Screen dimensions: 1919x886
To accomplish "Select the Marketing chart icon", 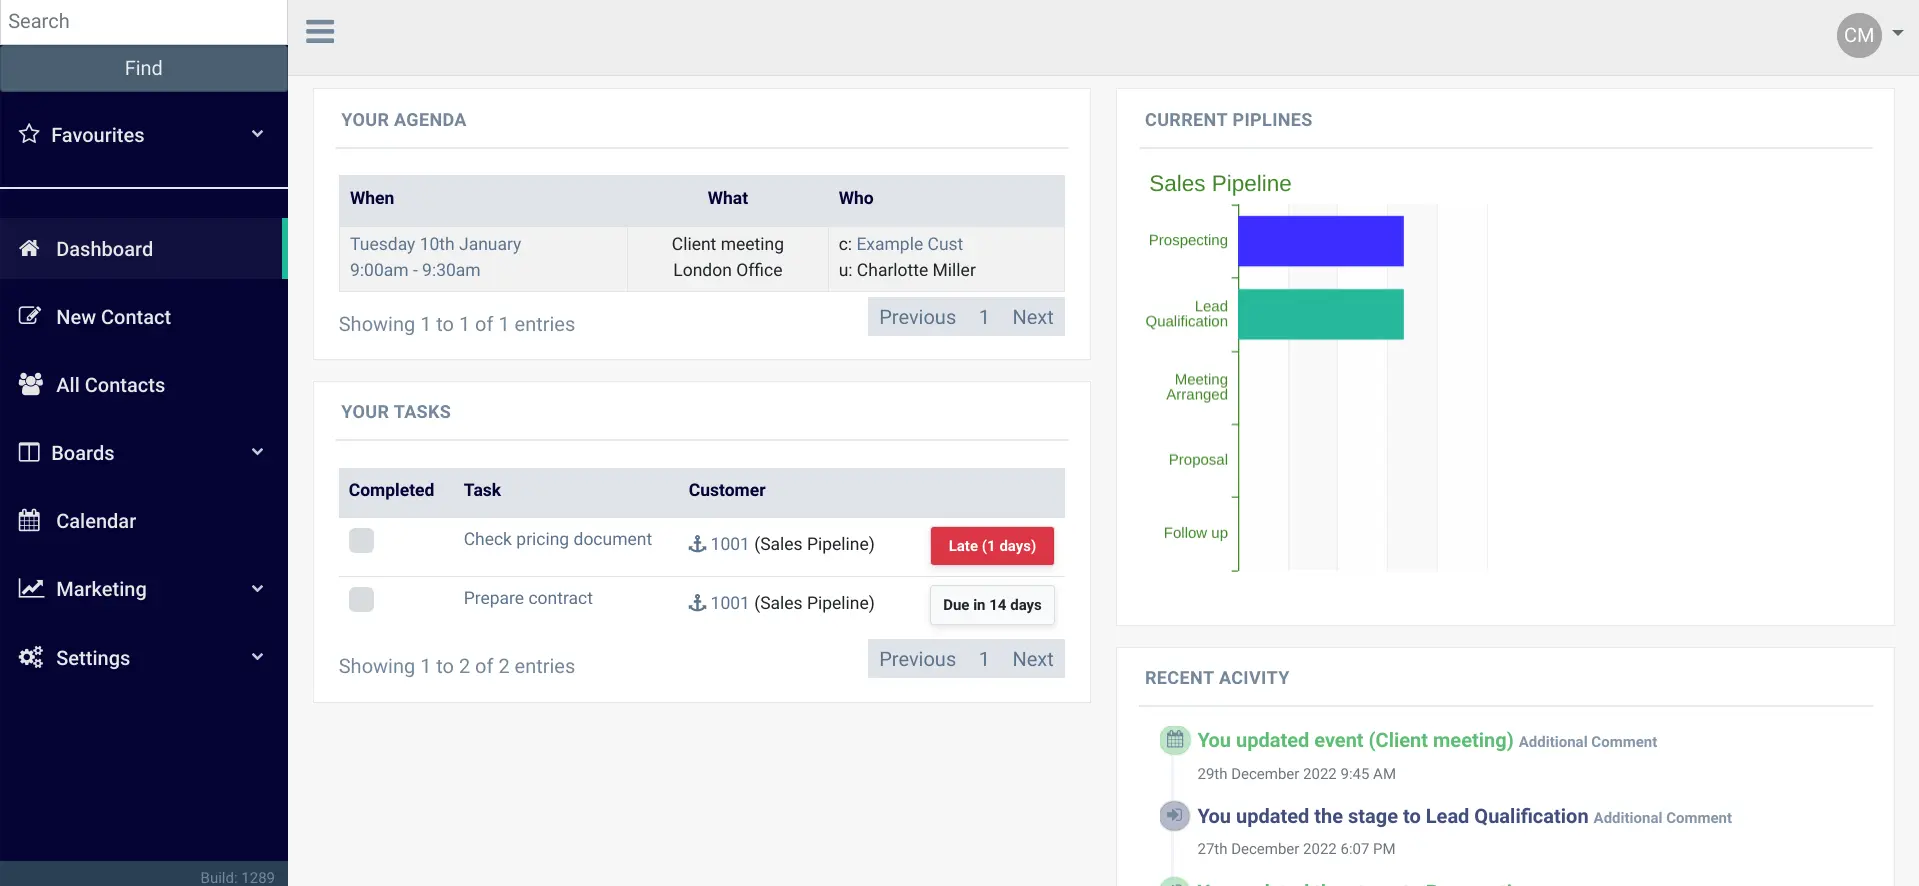I will click(29, 588).
